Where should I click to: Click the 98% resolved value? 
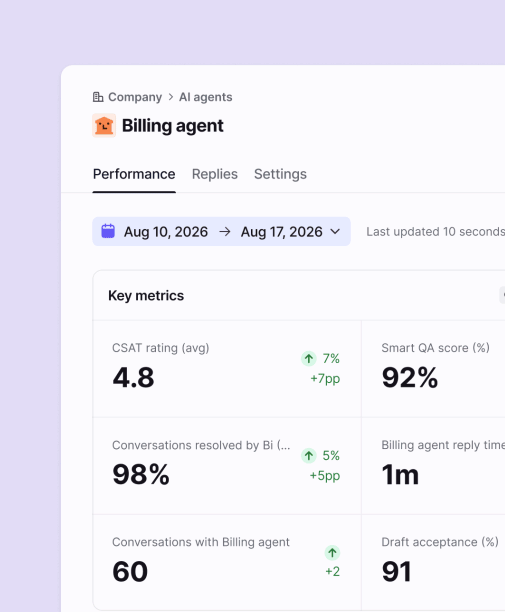(x=141, y=475)
